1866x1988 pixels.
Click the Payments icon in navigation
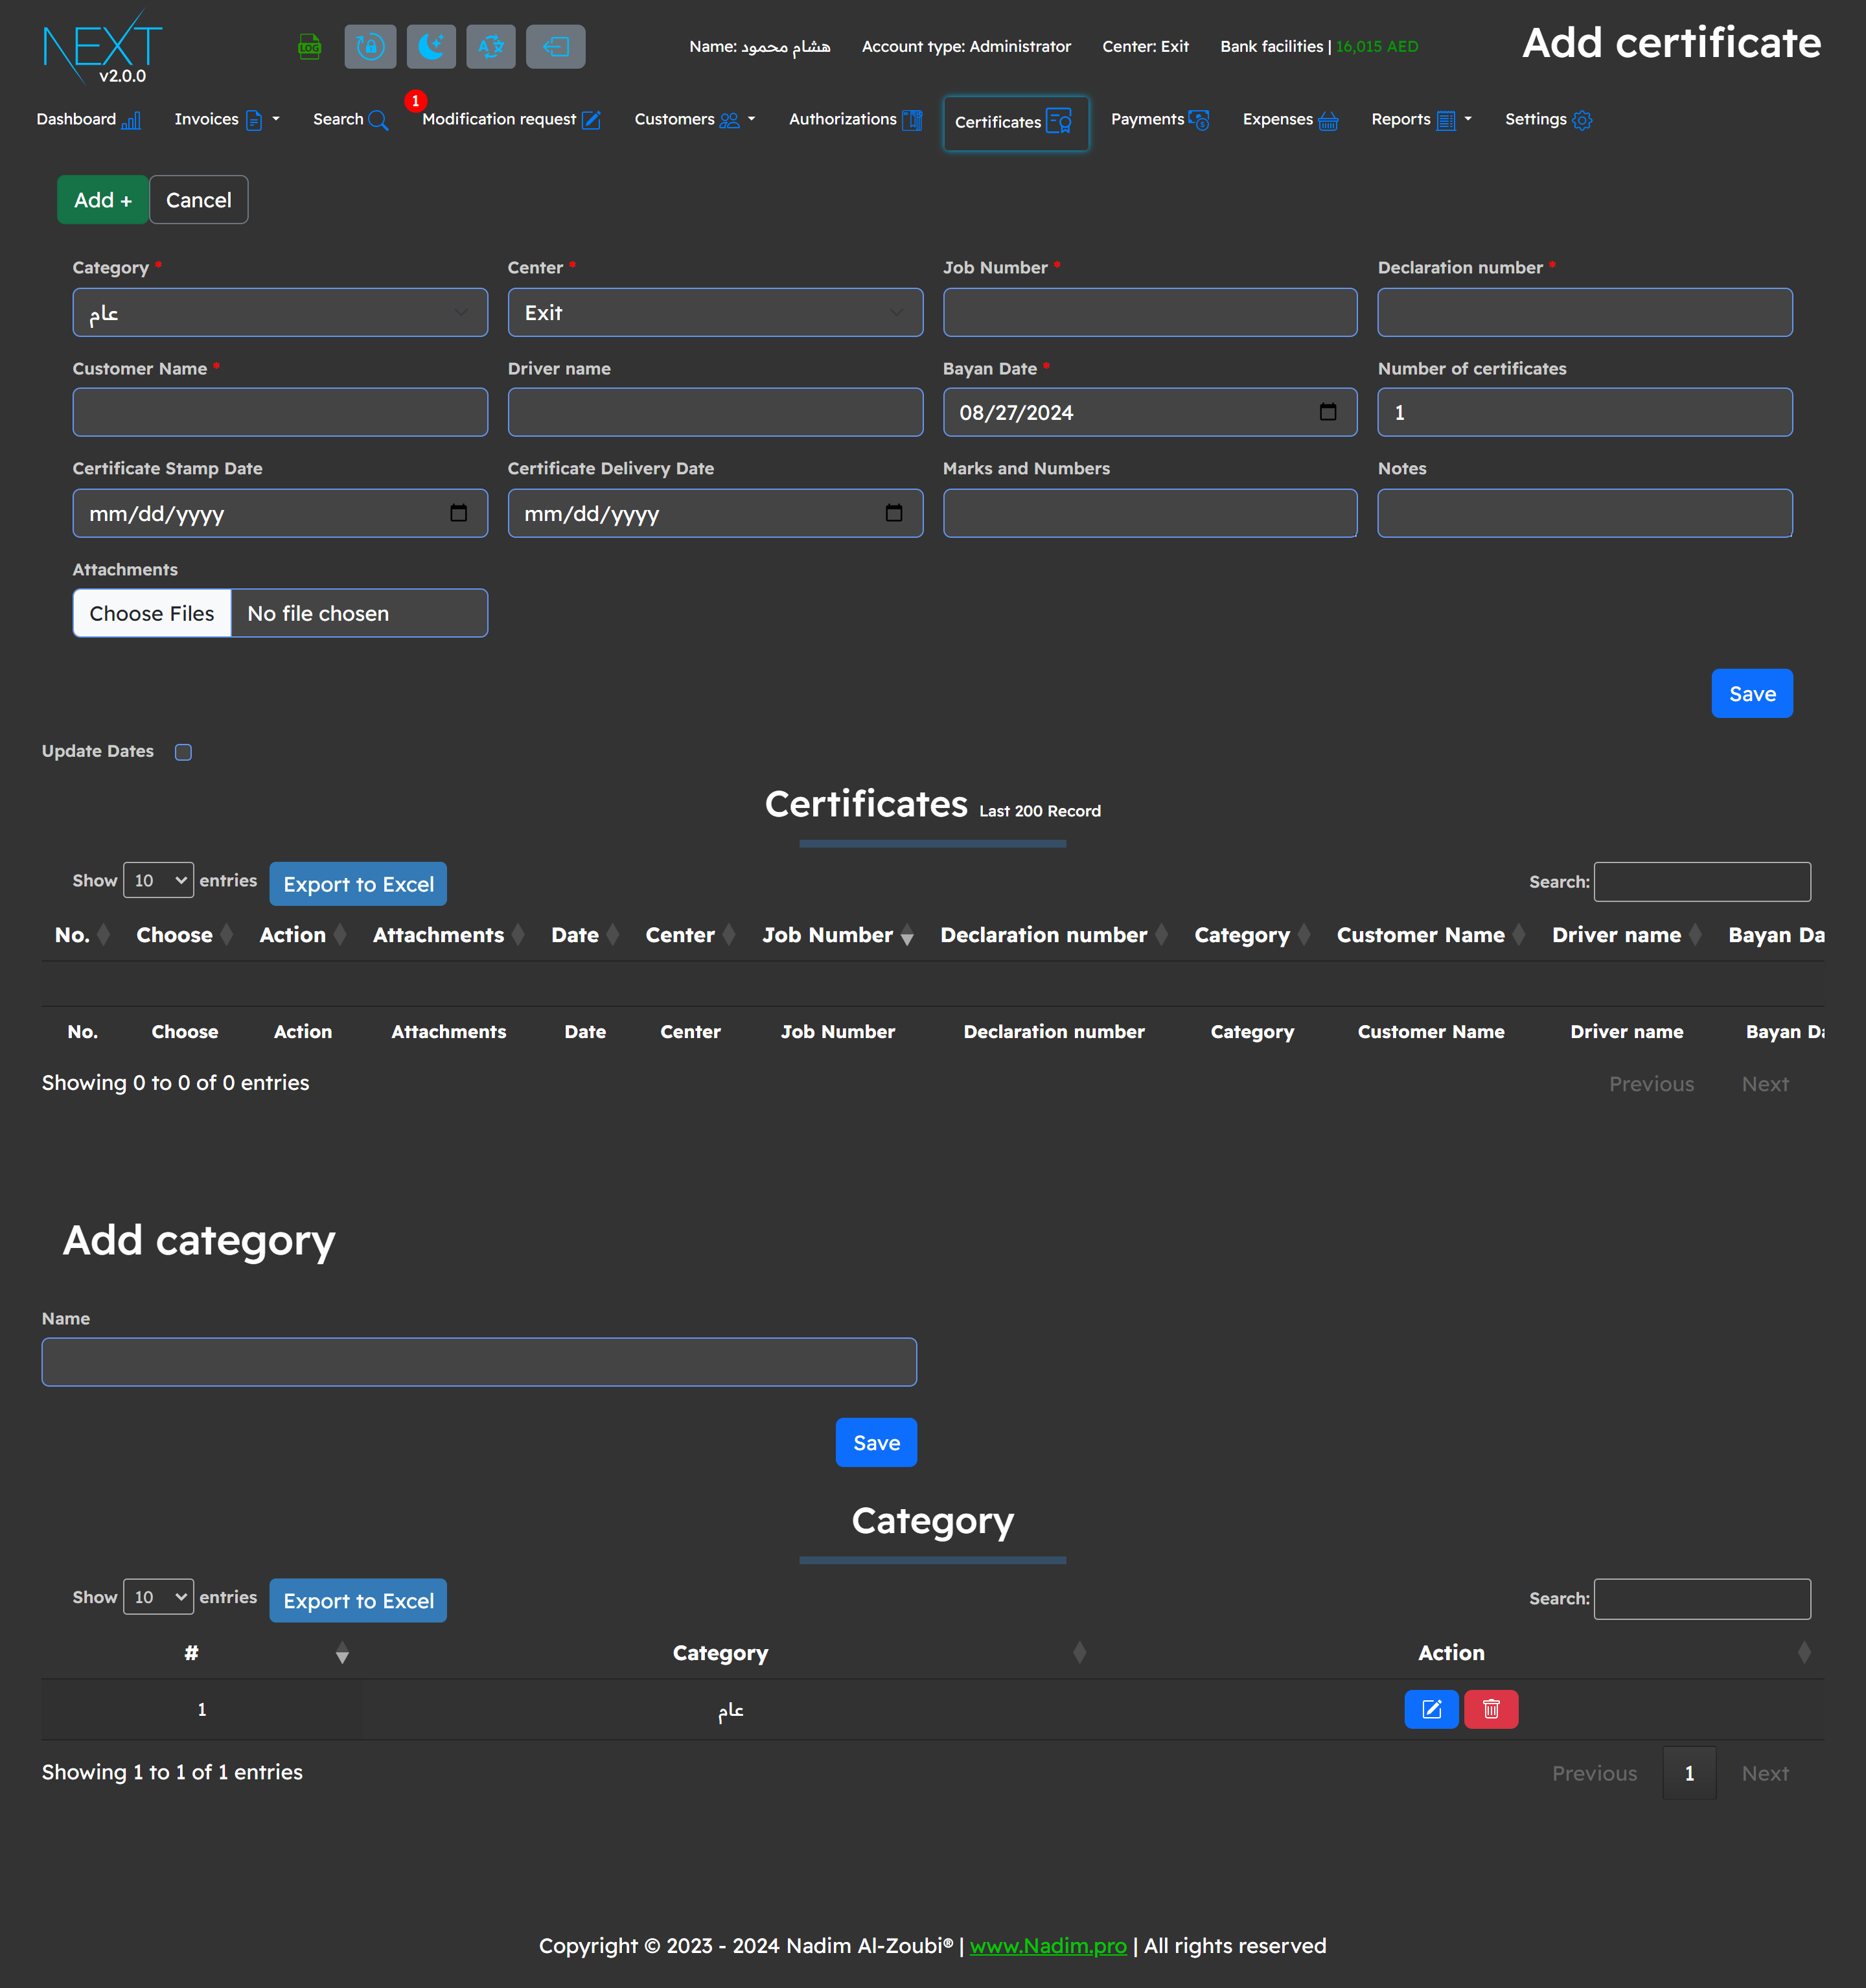point(1199,119)
